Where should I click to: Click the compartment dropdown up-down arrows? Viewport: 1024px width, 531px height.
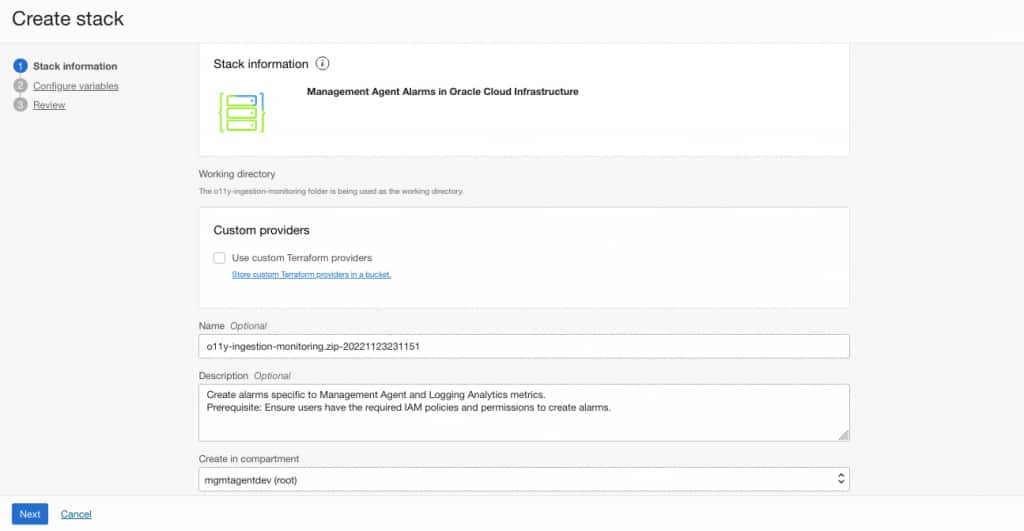pyautogui.click(x=840, y=479)
